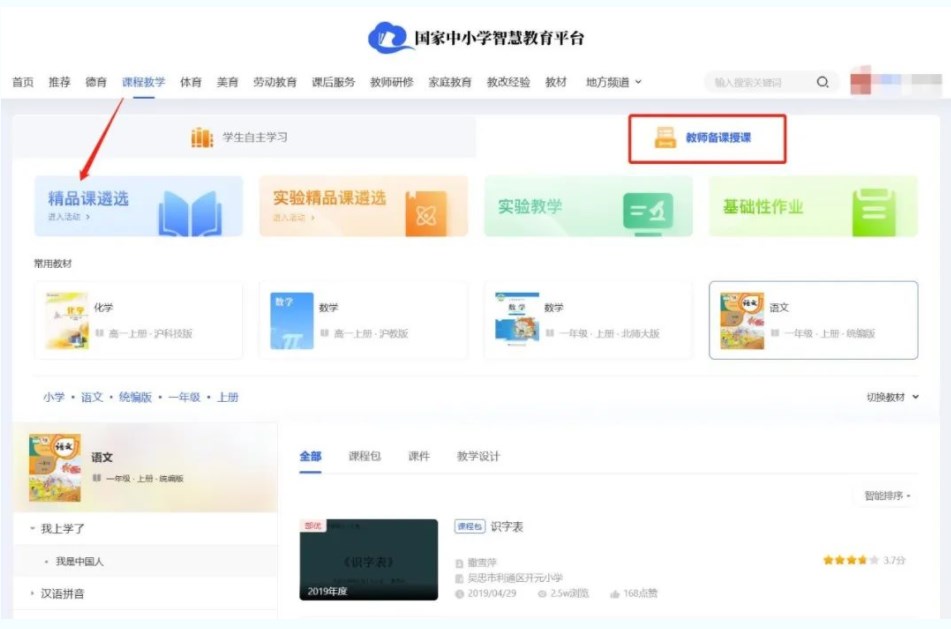Play the 识字表 2019年度 video thumbnail
Screen dimensions: 951x629
369,559
